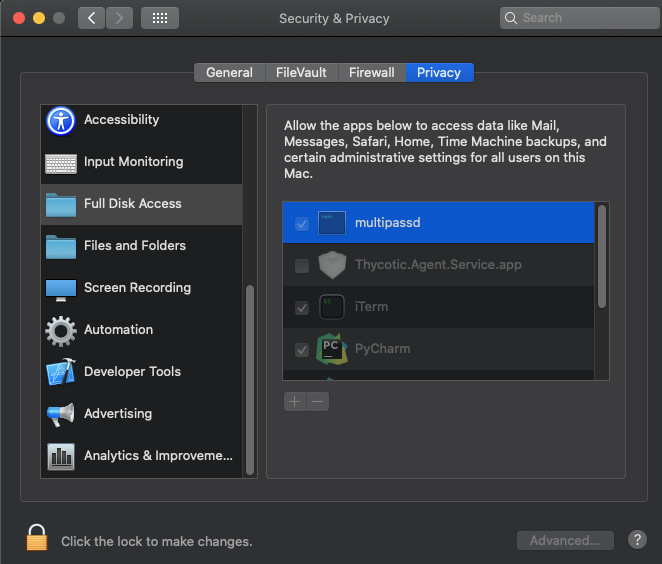Toggle the multipassd checkbox

pos(302,223)
